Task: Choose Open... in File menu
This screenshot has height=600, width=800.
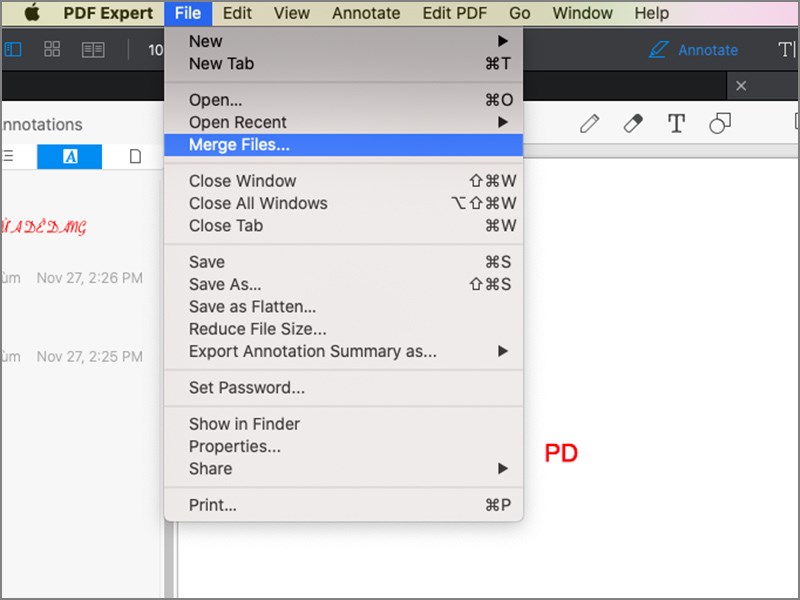Action: 343,100
